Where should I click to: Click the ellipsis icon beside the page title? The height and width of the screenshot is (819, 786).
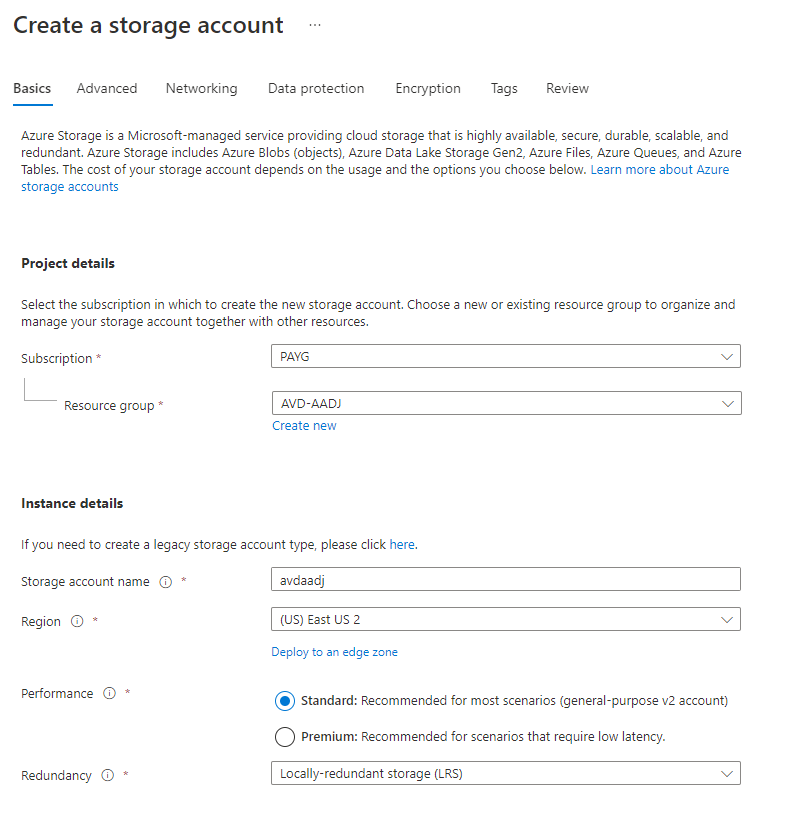315,26
